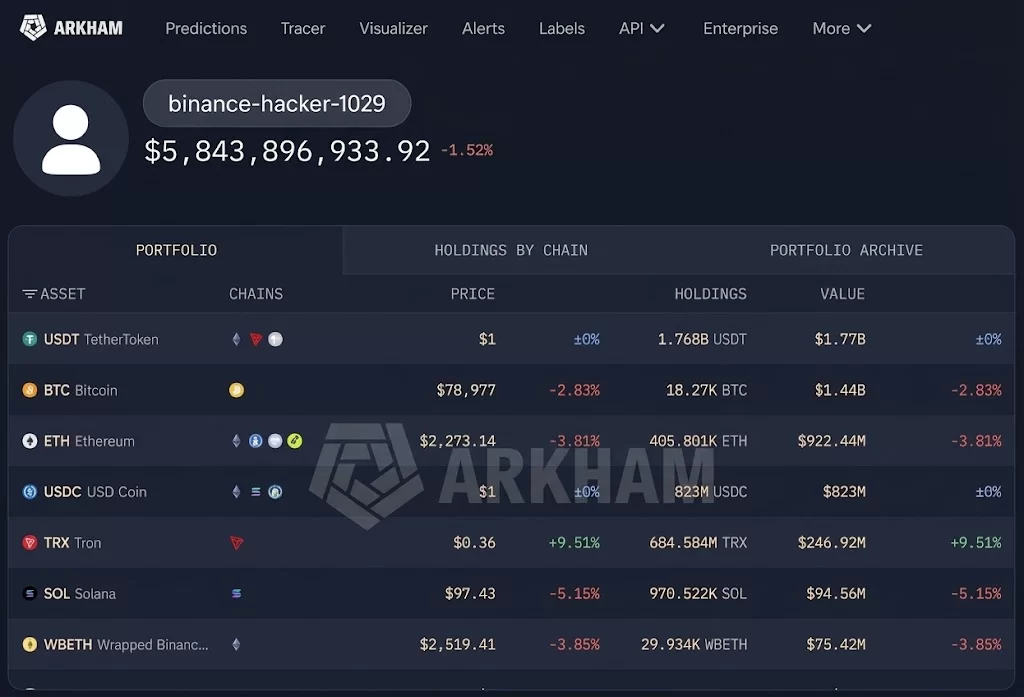Viewport: 1024px width, 697px height.
Task: Click the green chain icon in ETH row
Action: tap(295, 441)
